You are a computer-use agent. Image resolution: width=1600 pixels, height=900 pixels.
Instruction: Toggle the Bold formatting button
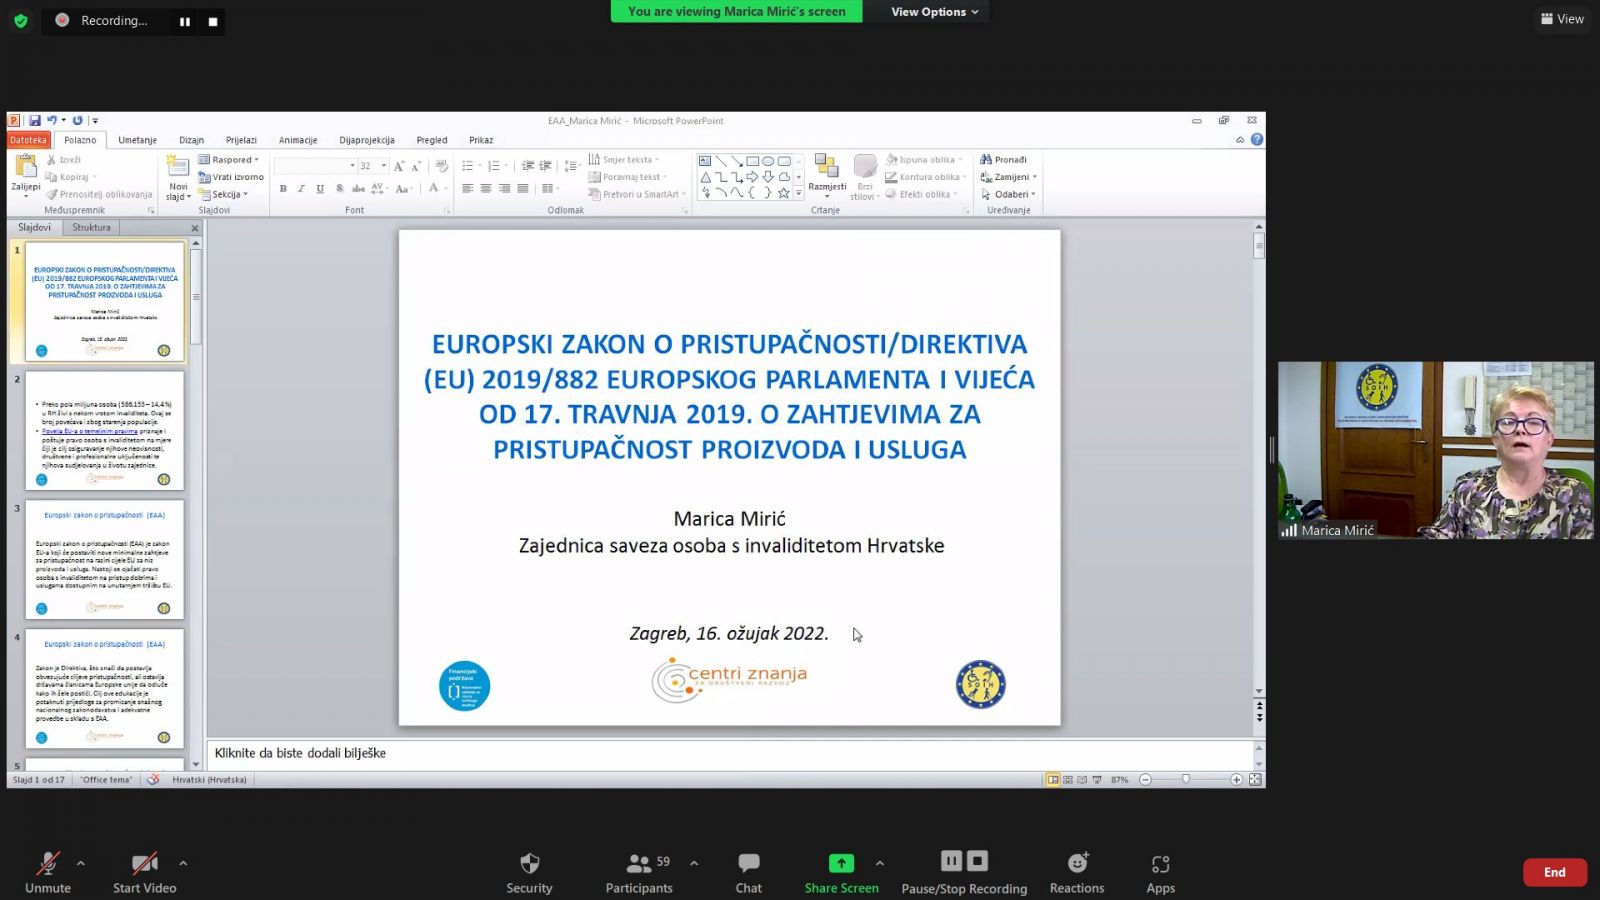283,188
